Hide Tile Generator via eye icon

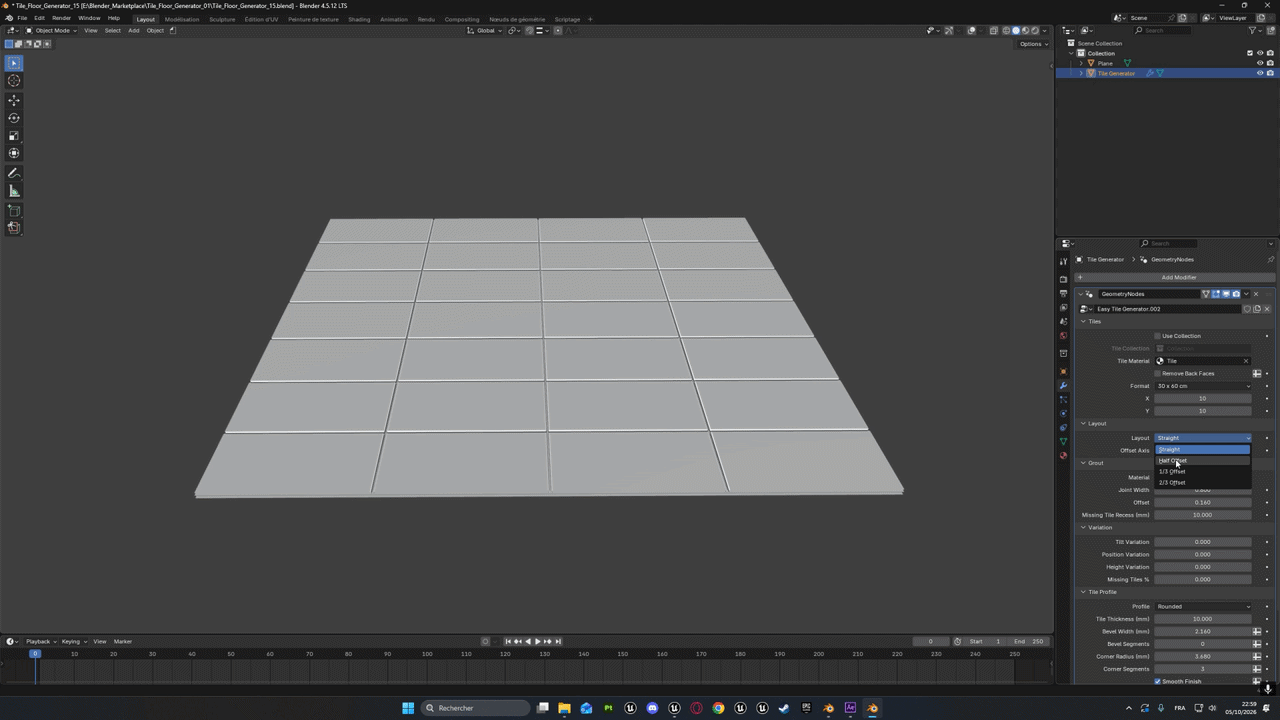coord(1259,73)
